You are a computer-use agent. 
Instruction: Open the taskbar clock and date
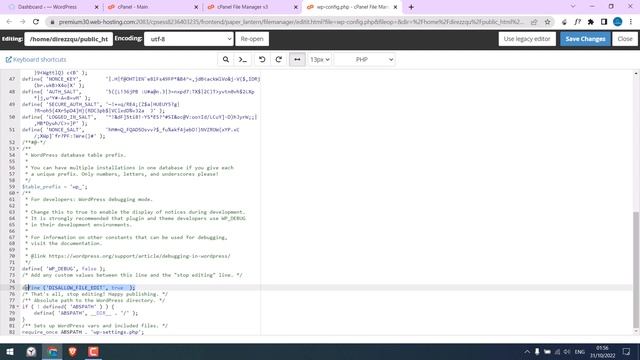pyautogui.click(x=602, y=351)
